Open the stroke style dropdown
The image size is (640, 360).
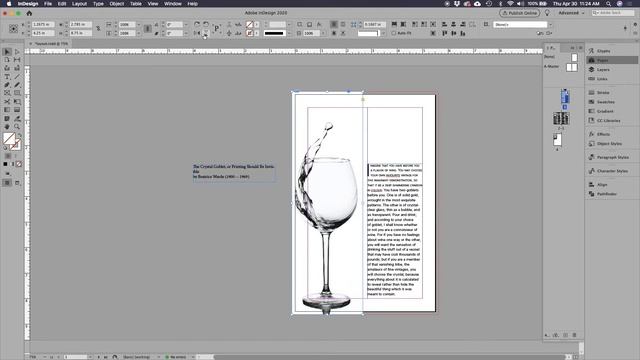[289, 33]
